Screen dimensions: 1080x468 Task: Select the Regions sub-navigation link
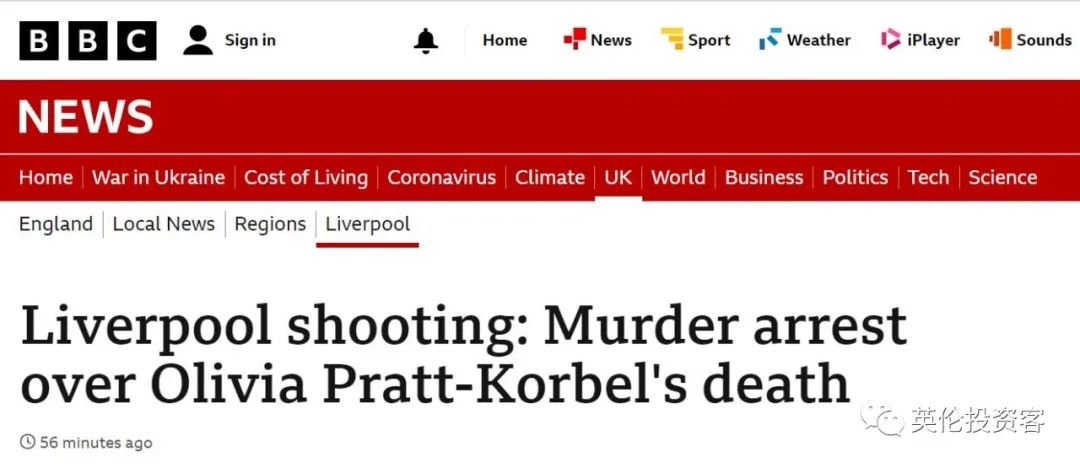(x=270, y=224)
